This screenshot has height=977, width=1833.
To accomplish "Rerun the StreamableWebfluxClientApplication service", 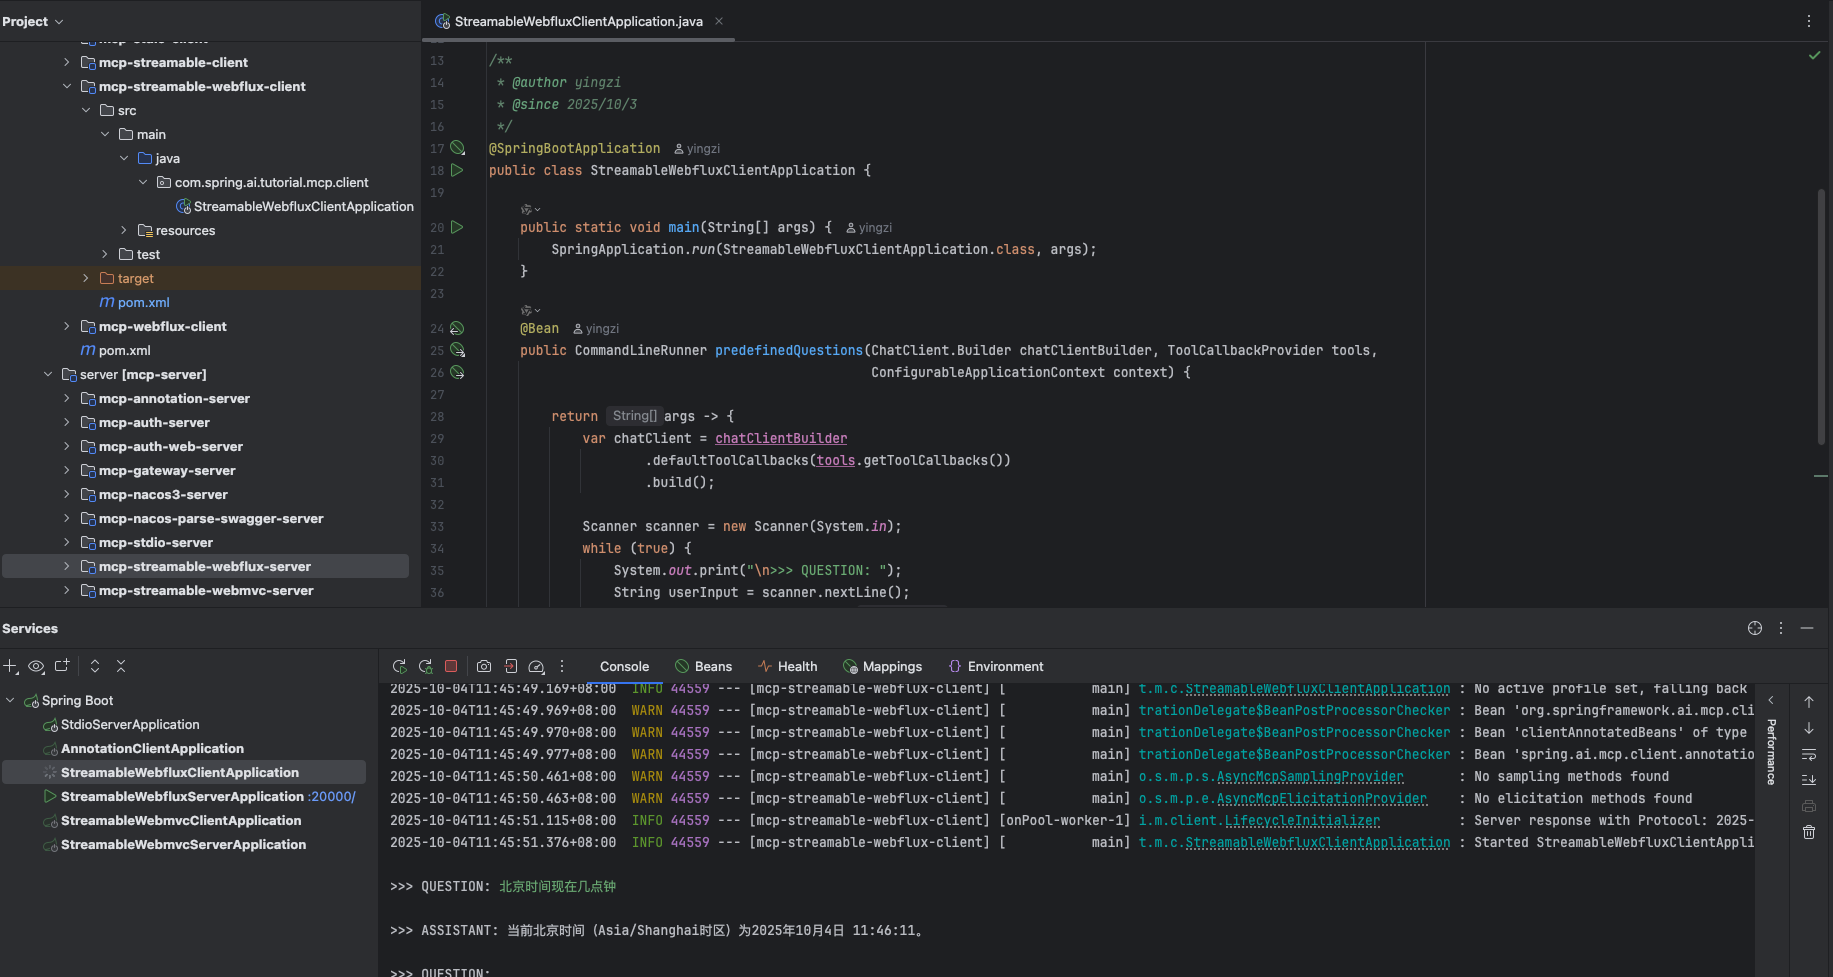I will coord(399,665).
